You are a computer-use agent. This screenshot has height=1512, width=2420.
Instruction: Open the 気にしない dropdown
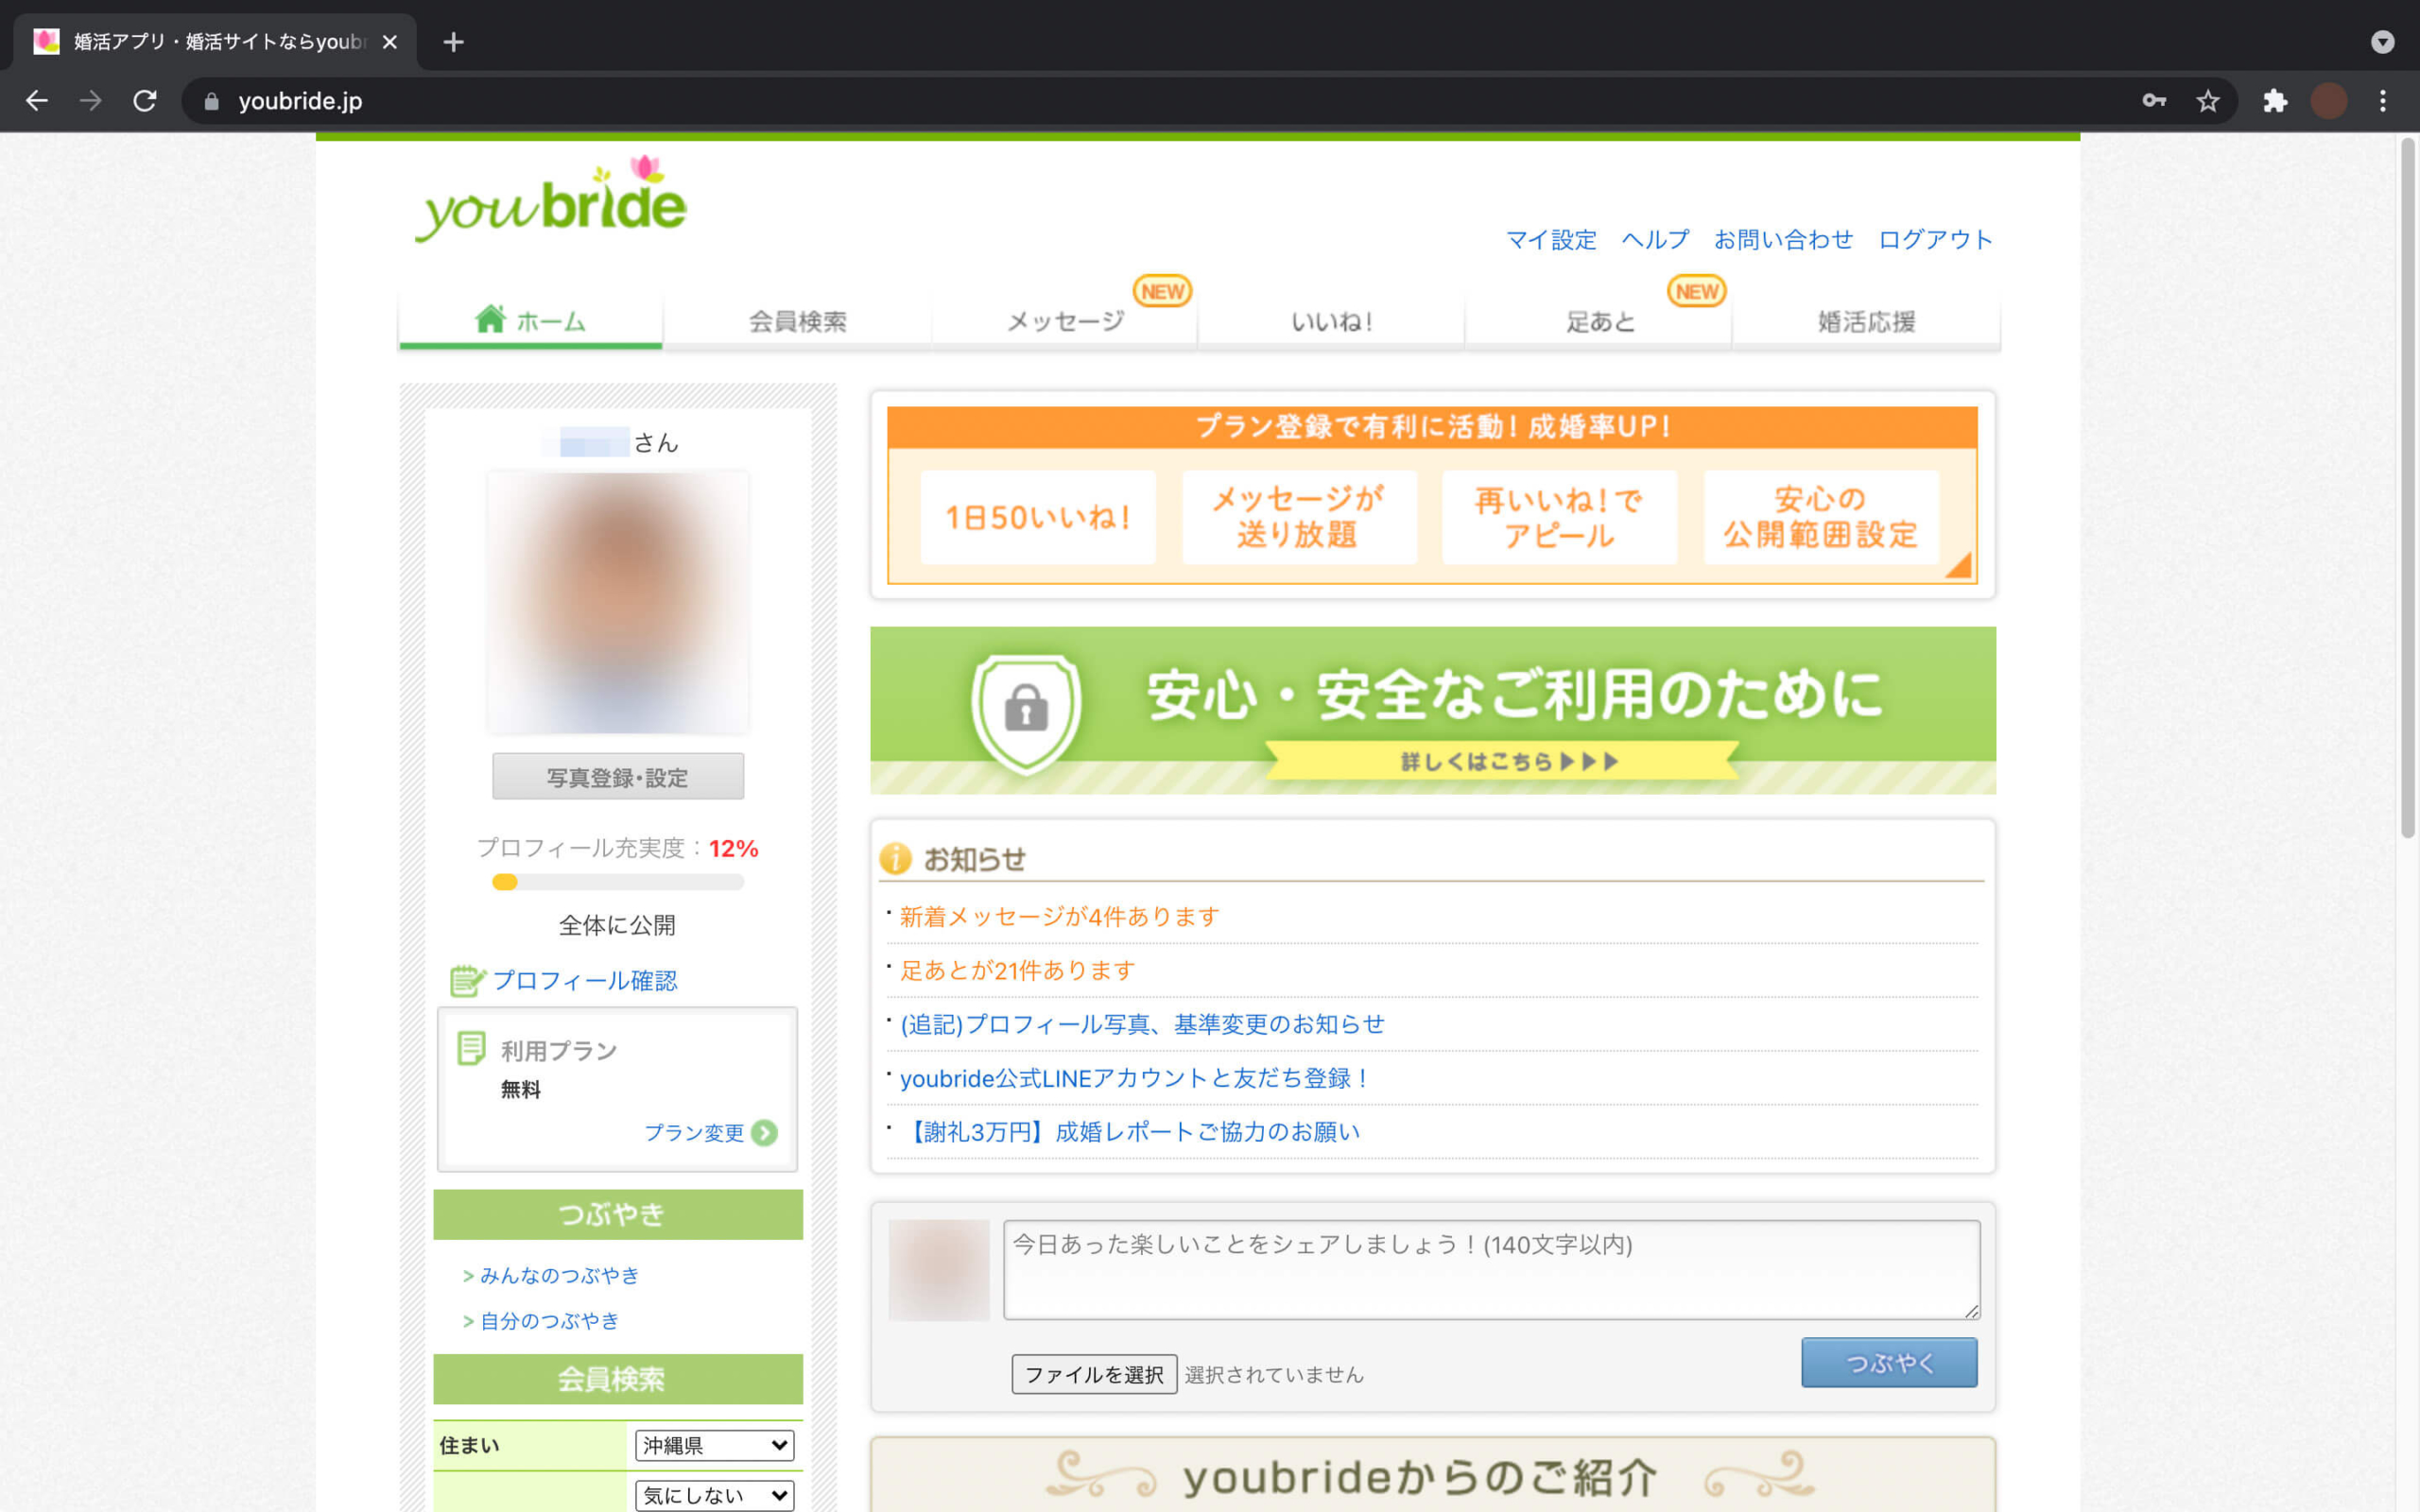pyautogui.click(x=715, y=1495)
